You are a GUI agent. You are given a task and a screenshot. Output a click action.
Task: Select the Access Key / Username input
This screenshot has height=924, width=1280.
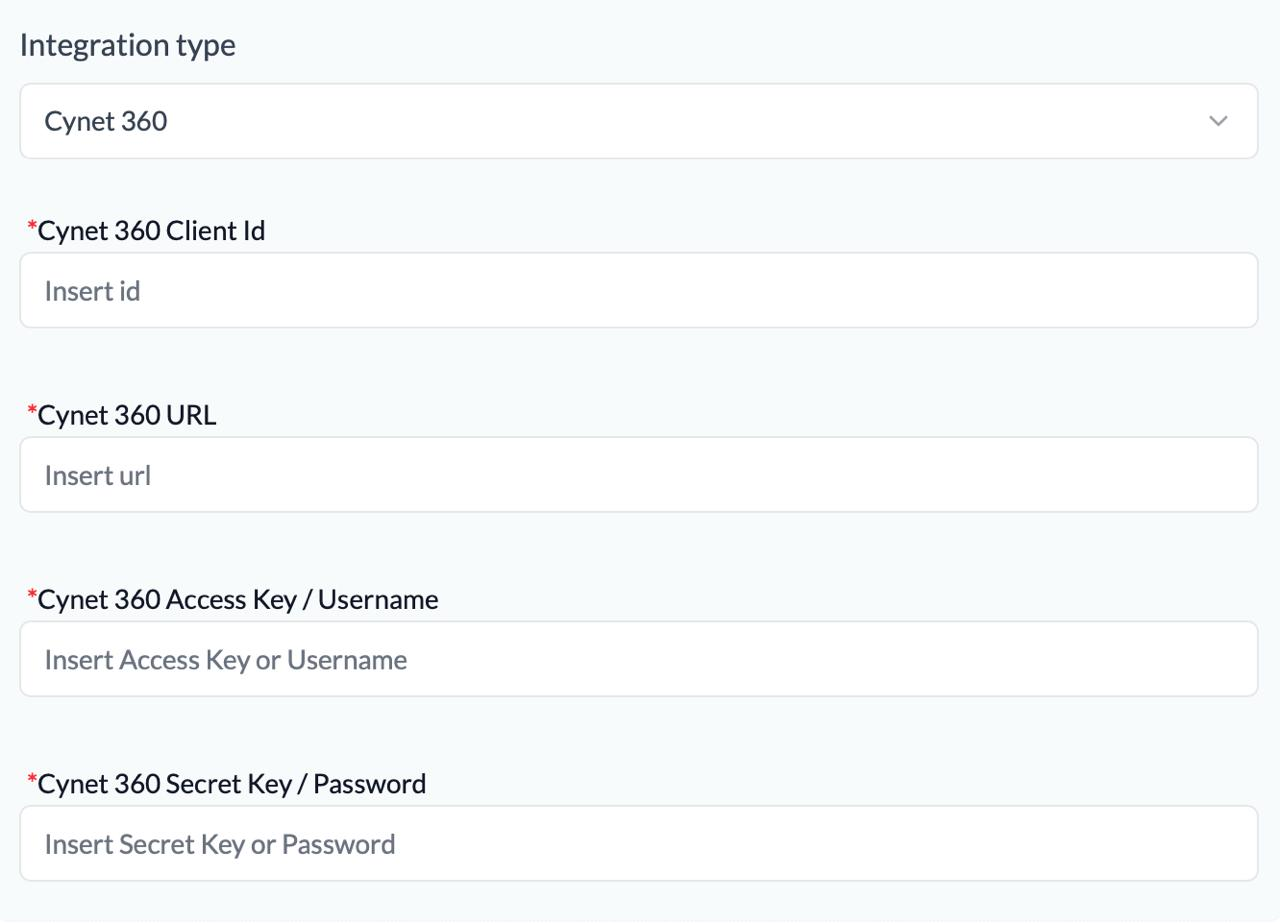638,659
